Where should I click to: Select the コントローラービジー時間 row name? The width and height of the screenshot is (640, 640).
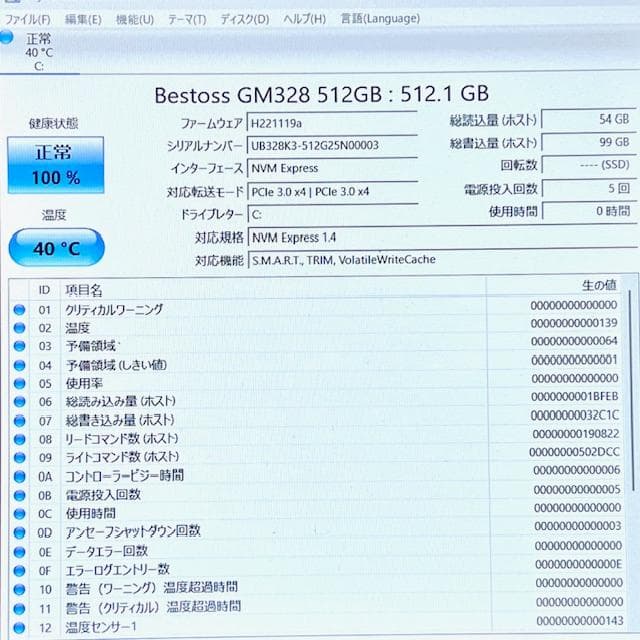[x=125, y=476]
